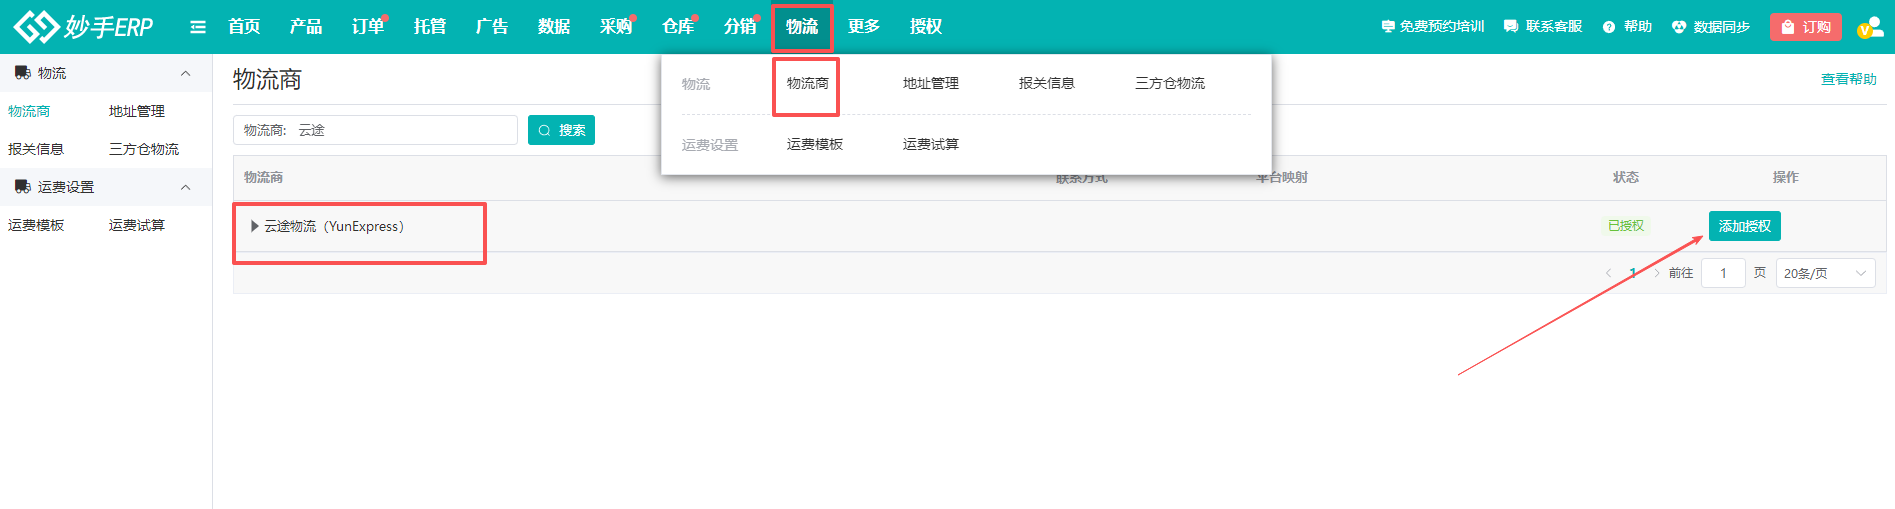Collapse the 物流 sidebar section chevron

coord(185,74)
